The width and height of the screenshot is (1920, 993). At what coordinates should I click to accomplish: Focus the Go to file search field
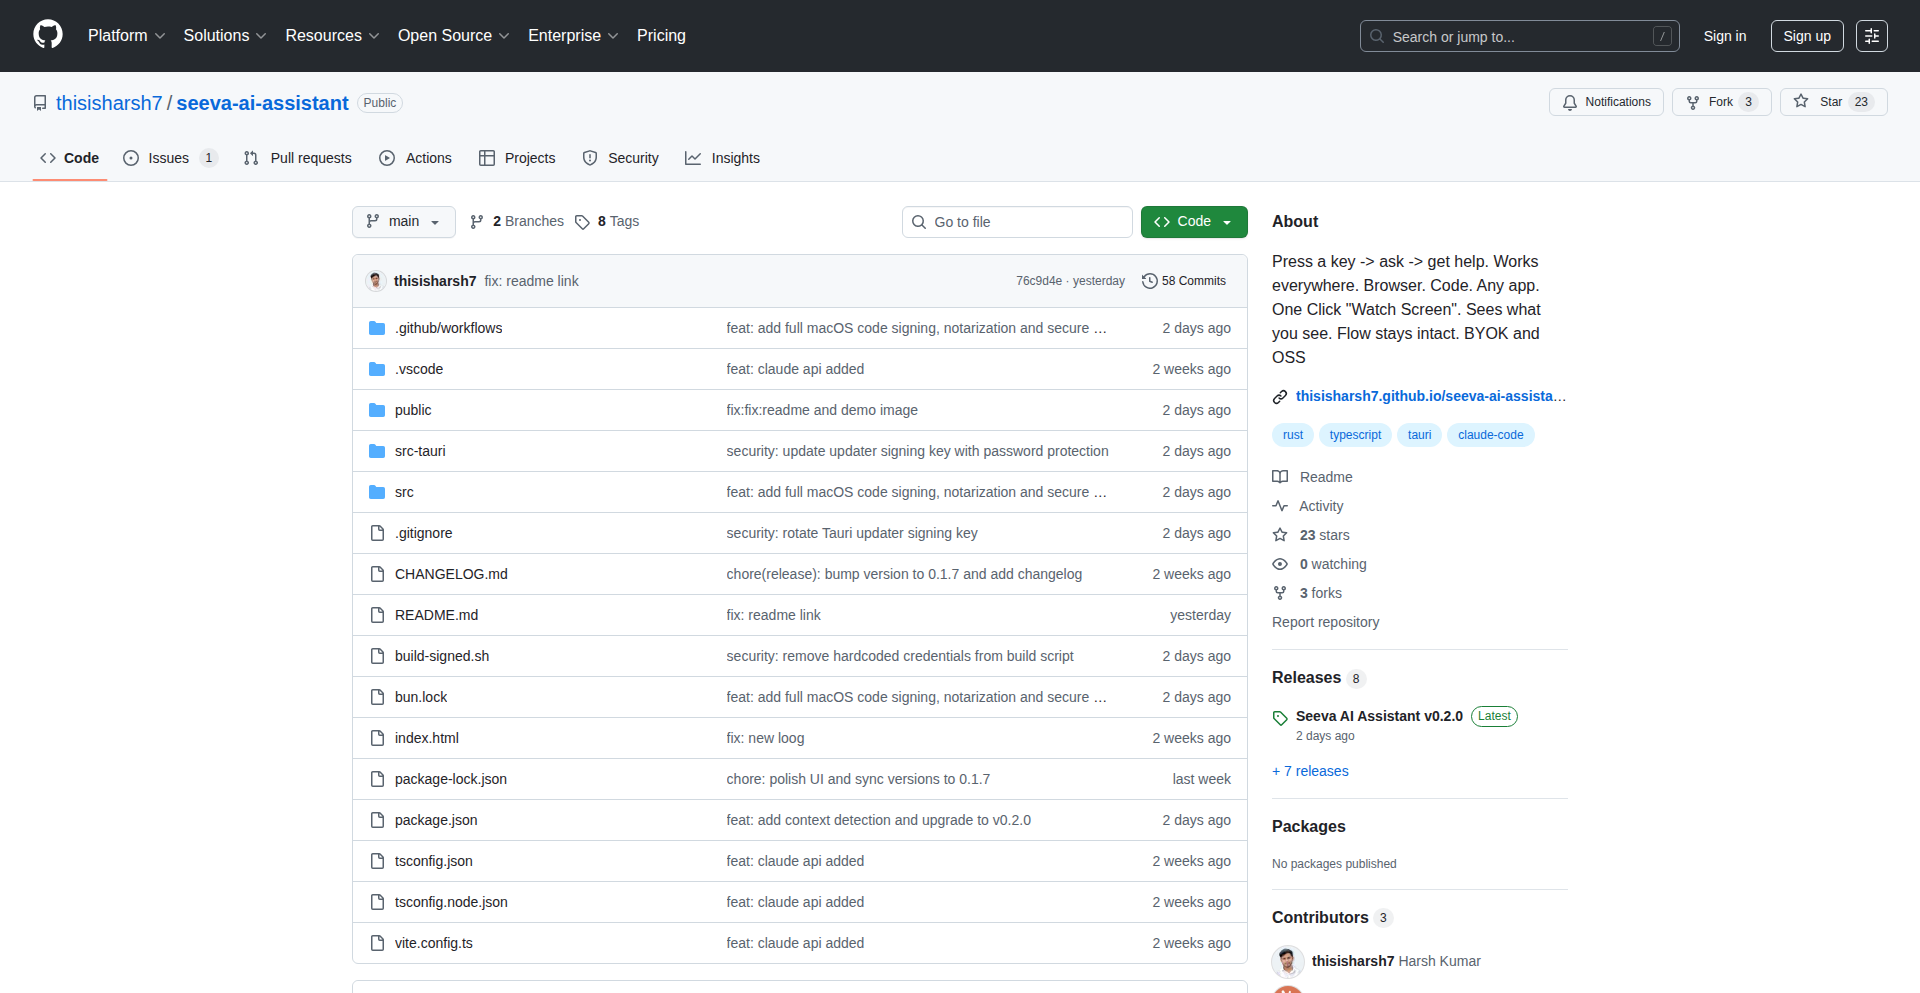point(1016,222)
